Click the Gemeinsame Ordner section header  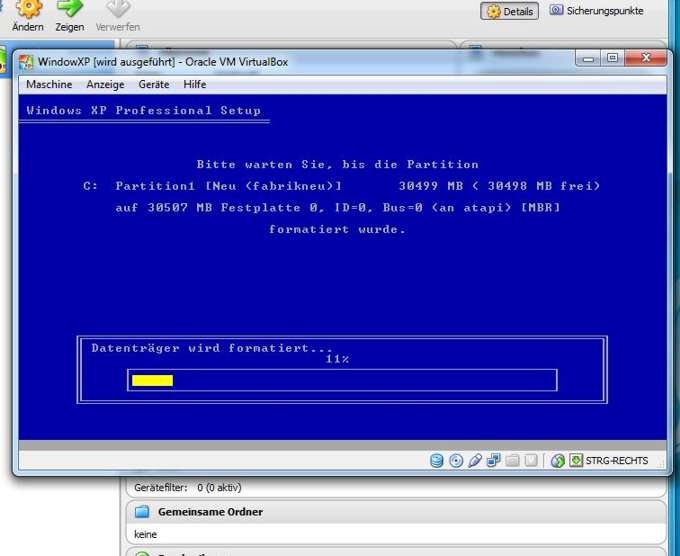[396, 512]
